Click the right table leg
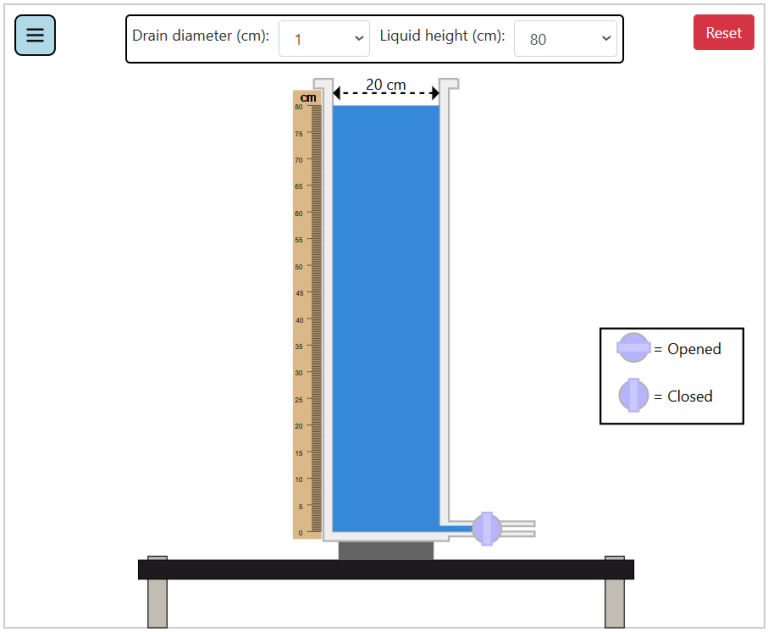 614,602
